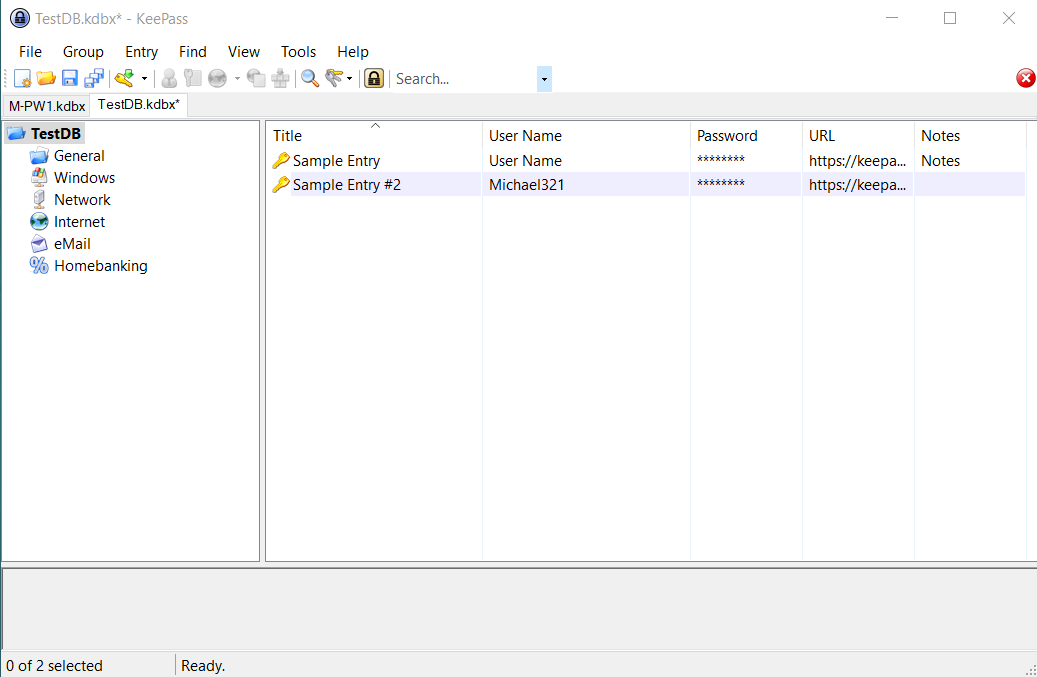Select the TestDB root group
Image resolution: width=1037 pixels, height=677 pixels.
(56, 134)
